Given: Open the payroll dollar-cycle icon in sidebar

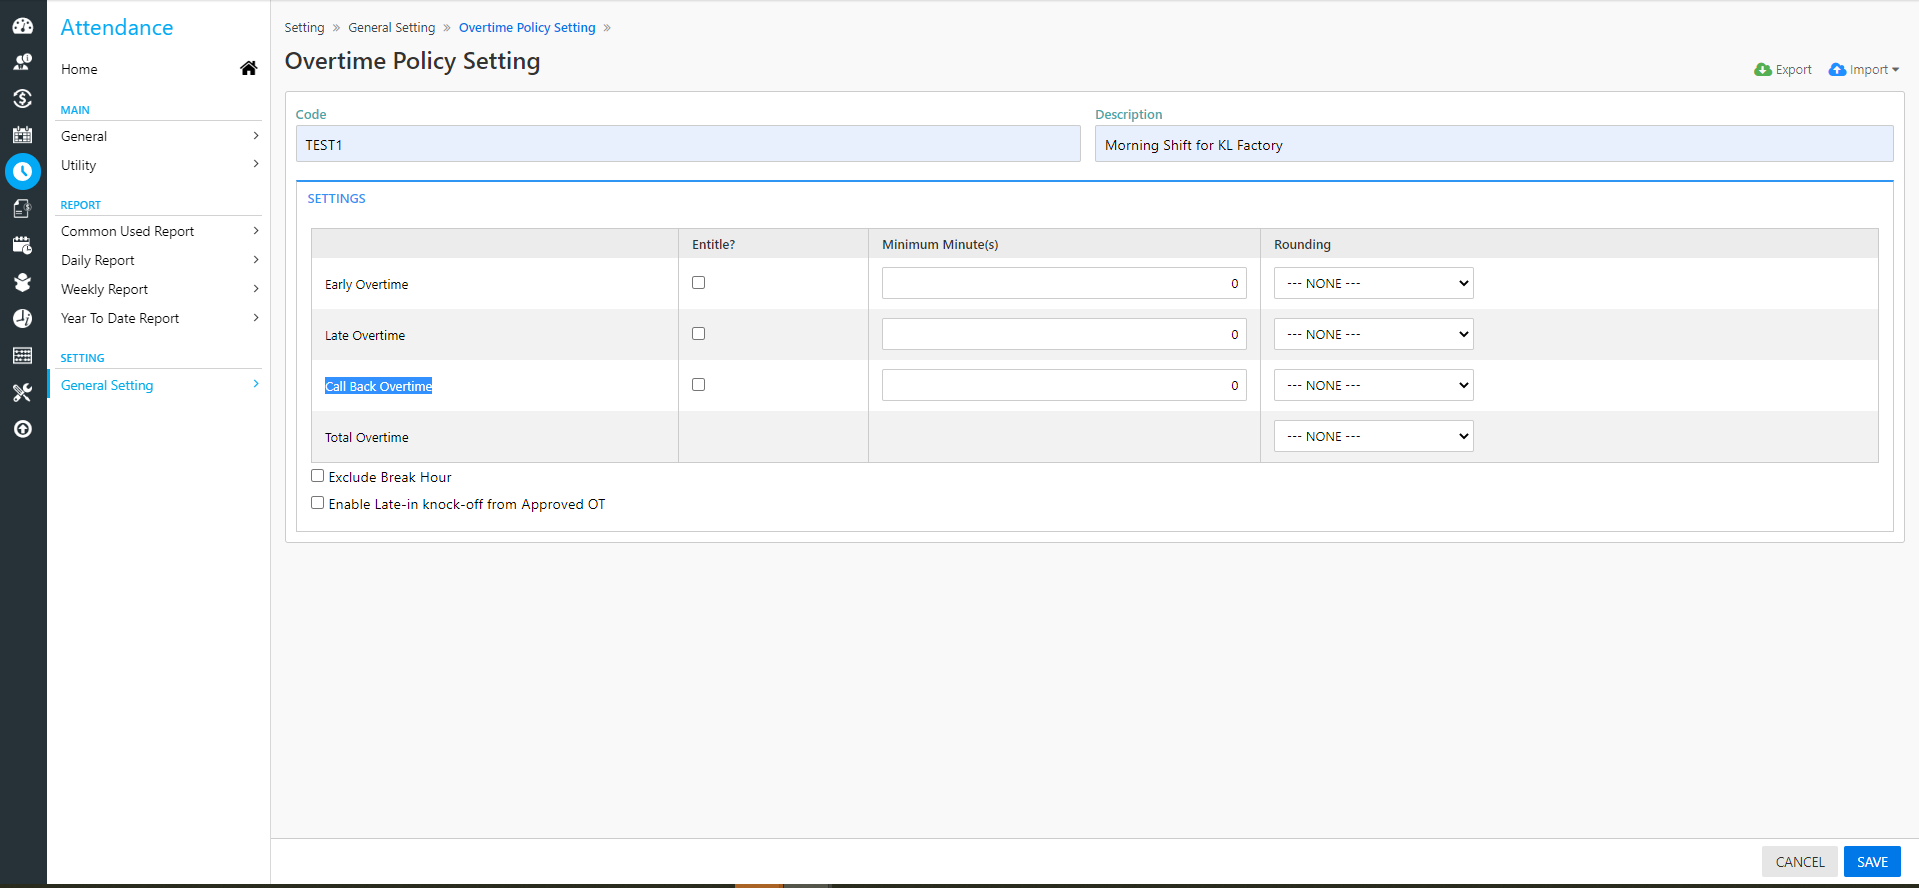Looking at the screenshot, I should 22,98.
